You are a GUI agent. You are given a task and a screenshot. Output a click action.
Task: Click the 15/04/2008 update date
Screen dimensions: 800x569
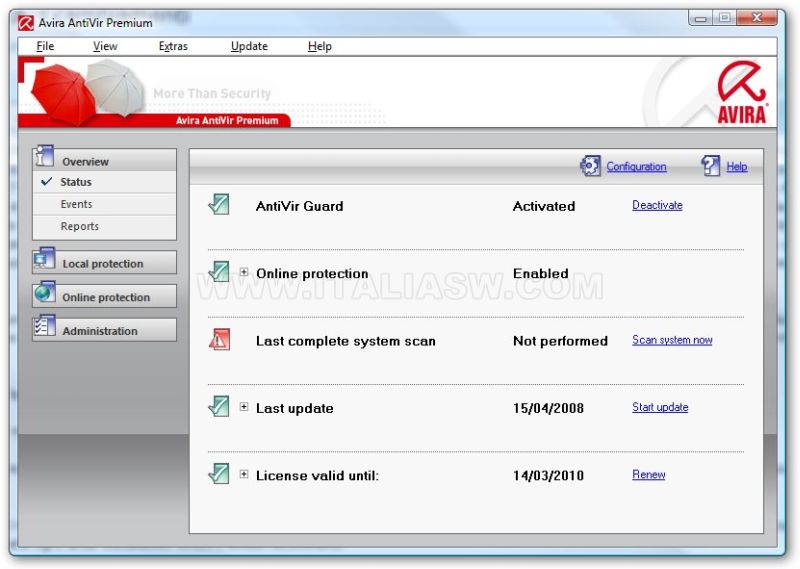point(548,408)
